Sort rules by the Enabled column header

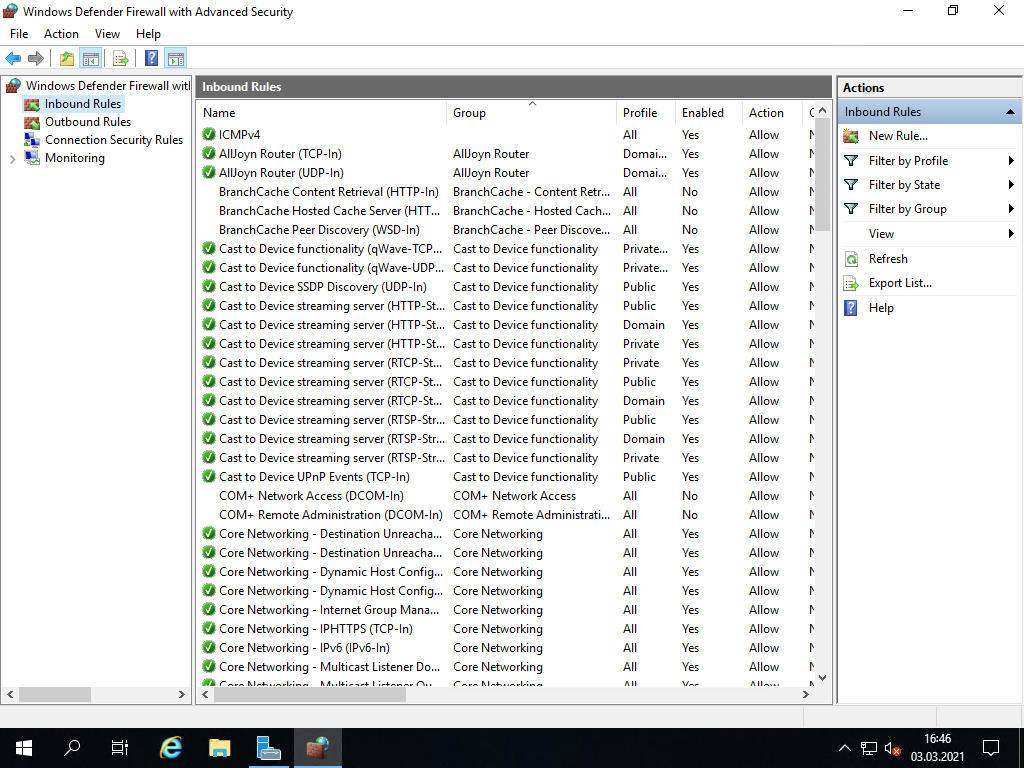coord(702,113)
